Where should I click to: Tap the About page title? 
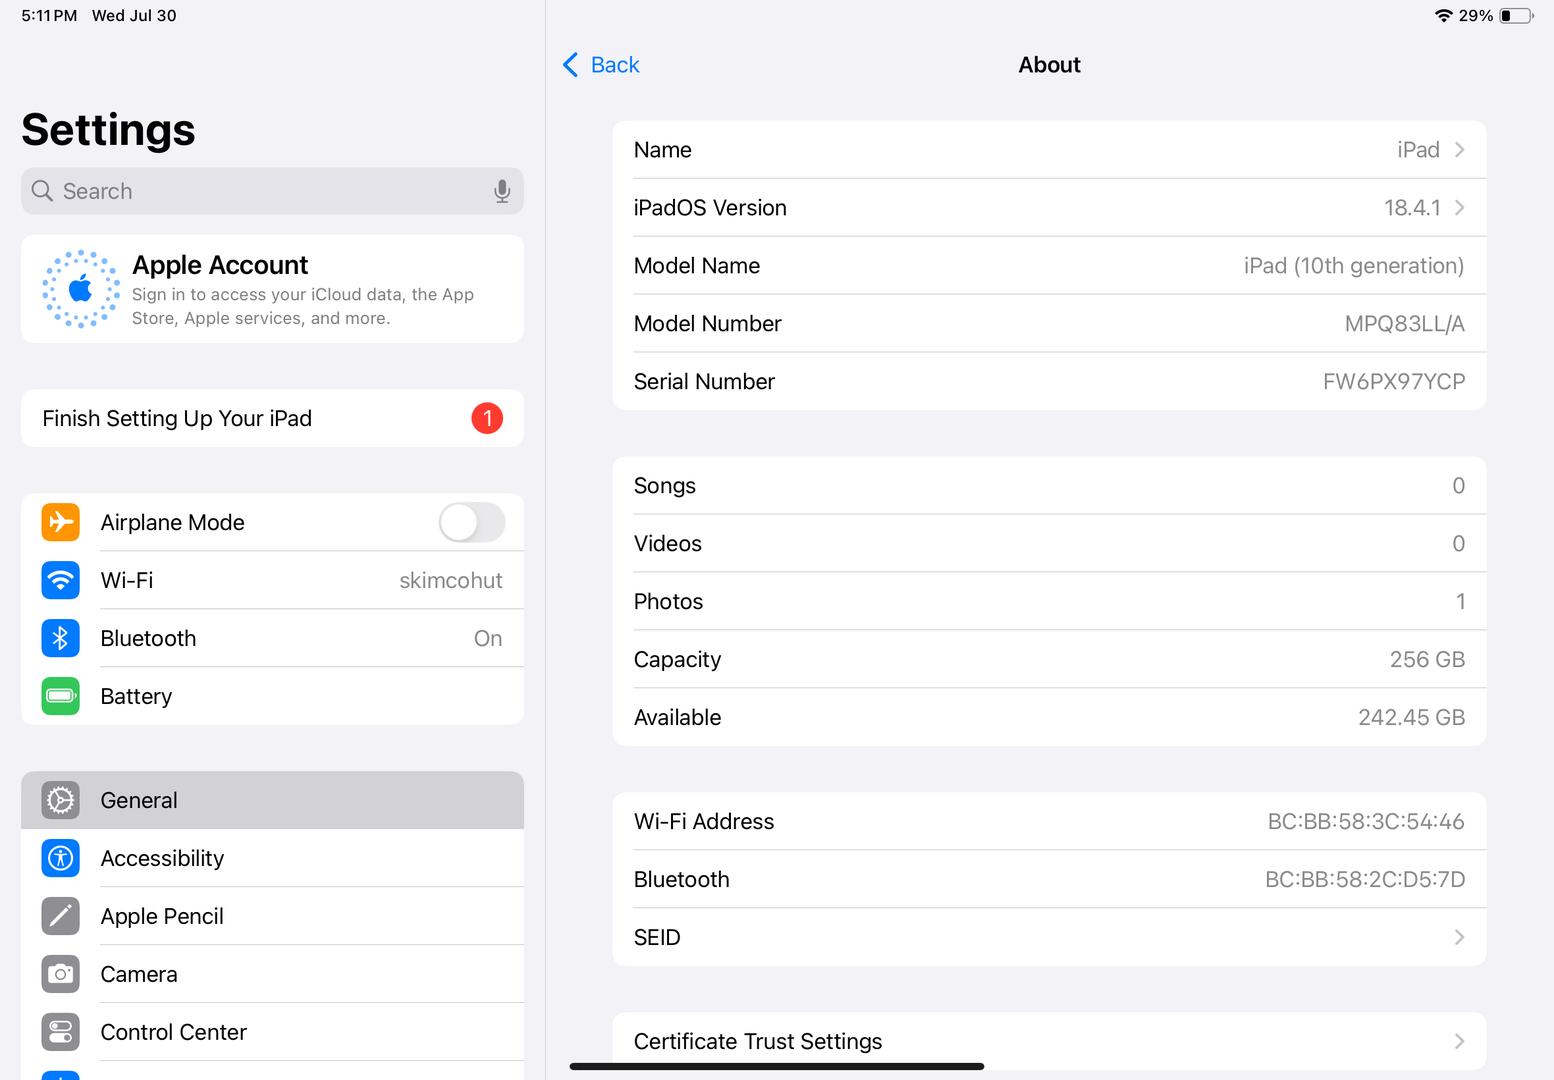(1049, 65)
